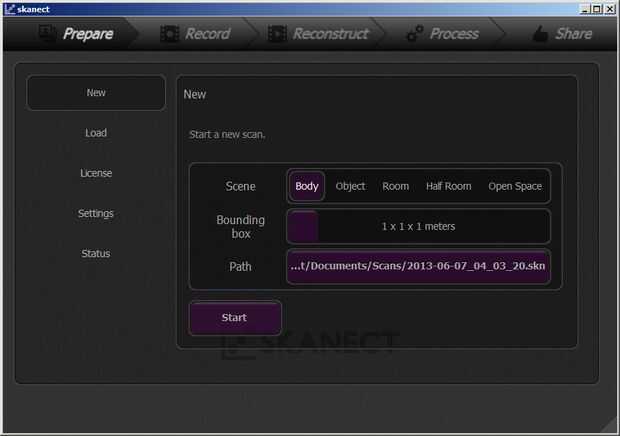The image size is (620, 436).
Task: Click the 'New' panel heading
Action: 195,94
